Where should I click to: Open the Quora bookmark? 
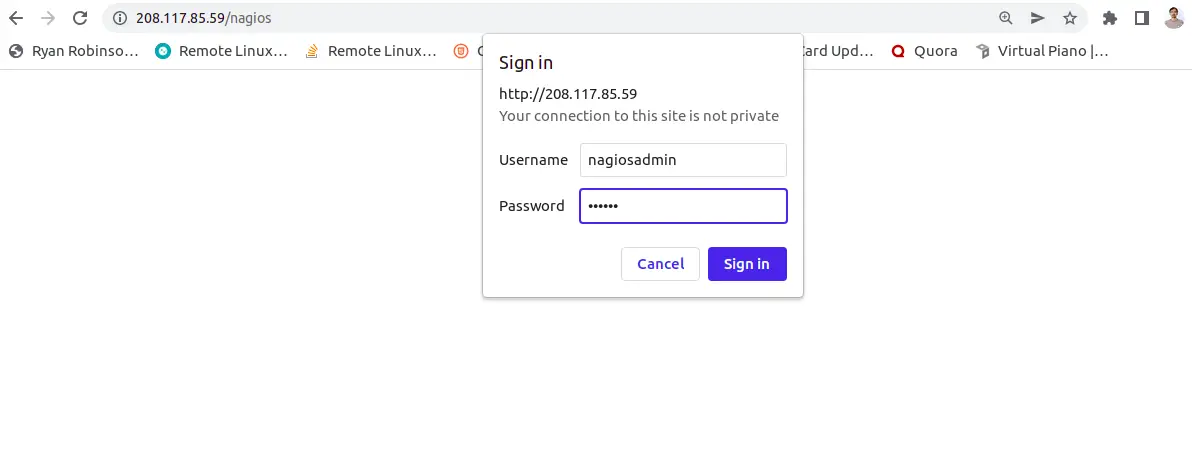click(x=924, y=51)
